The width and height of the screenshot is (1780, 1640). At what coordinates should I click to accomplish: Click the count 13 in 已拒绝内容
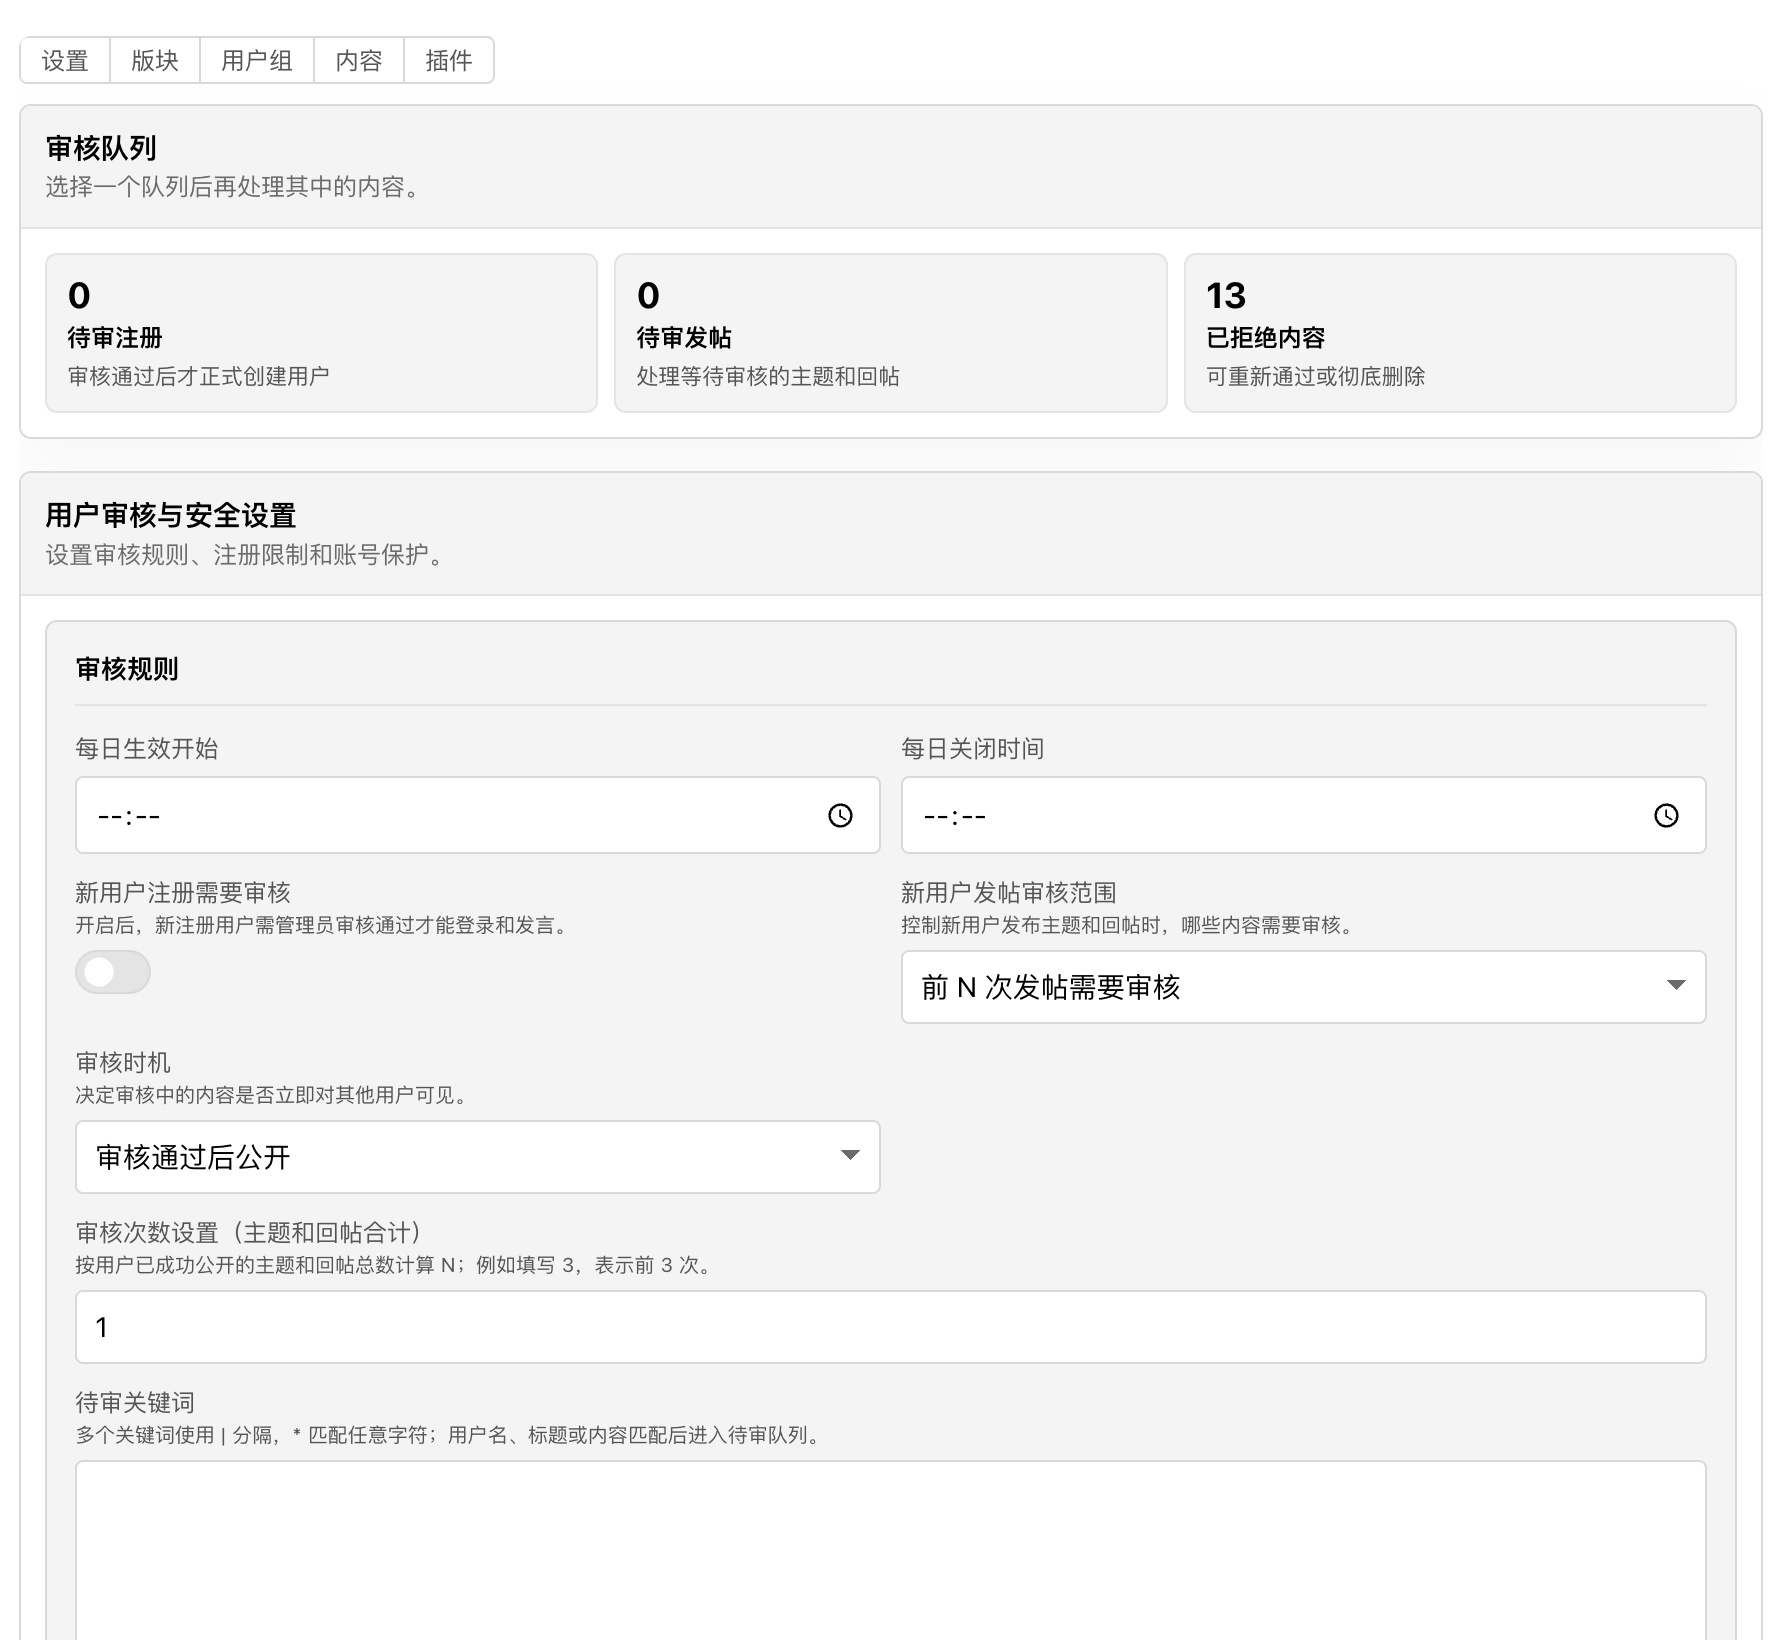pos(1226,296)
